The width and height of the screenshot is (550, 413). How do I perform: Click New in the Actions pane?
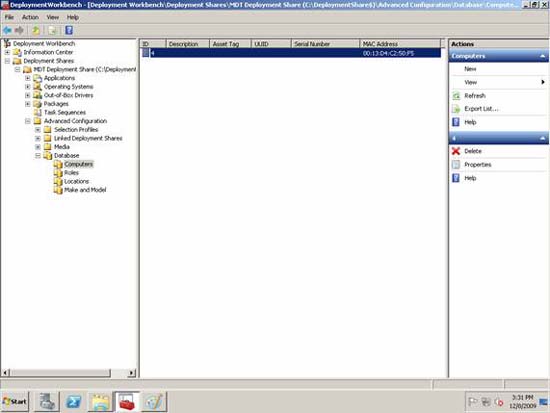470,69
